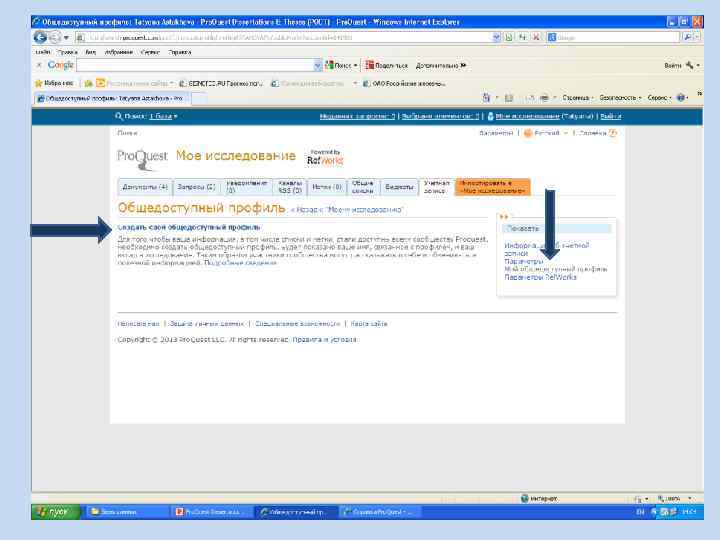Click the Карта сайта footer link
This screenshot has height=540, width=720.
[369, 324]
